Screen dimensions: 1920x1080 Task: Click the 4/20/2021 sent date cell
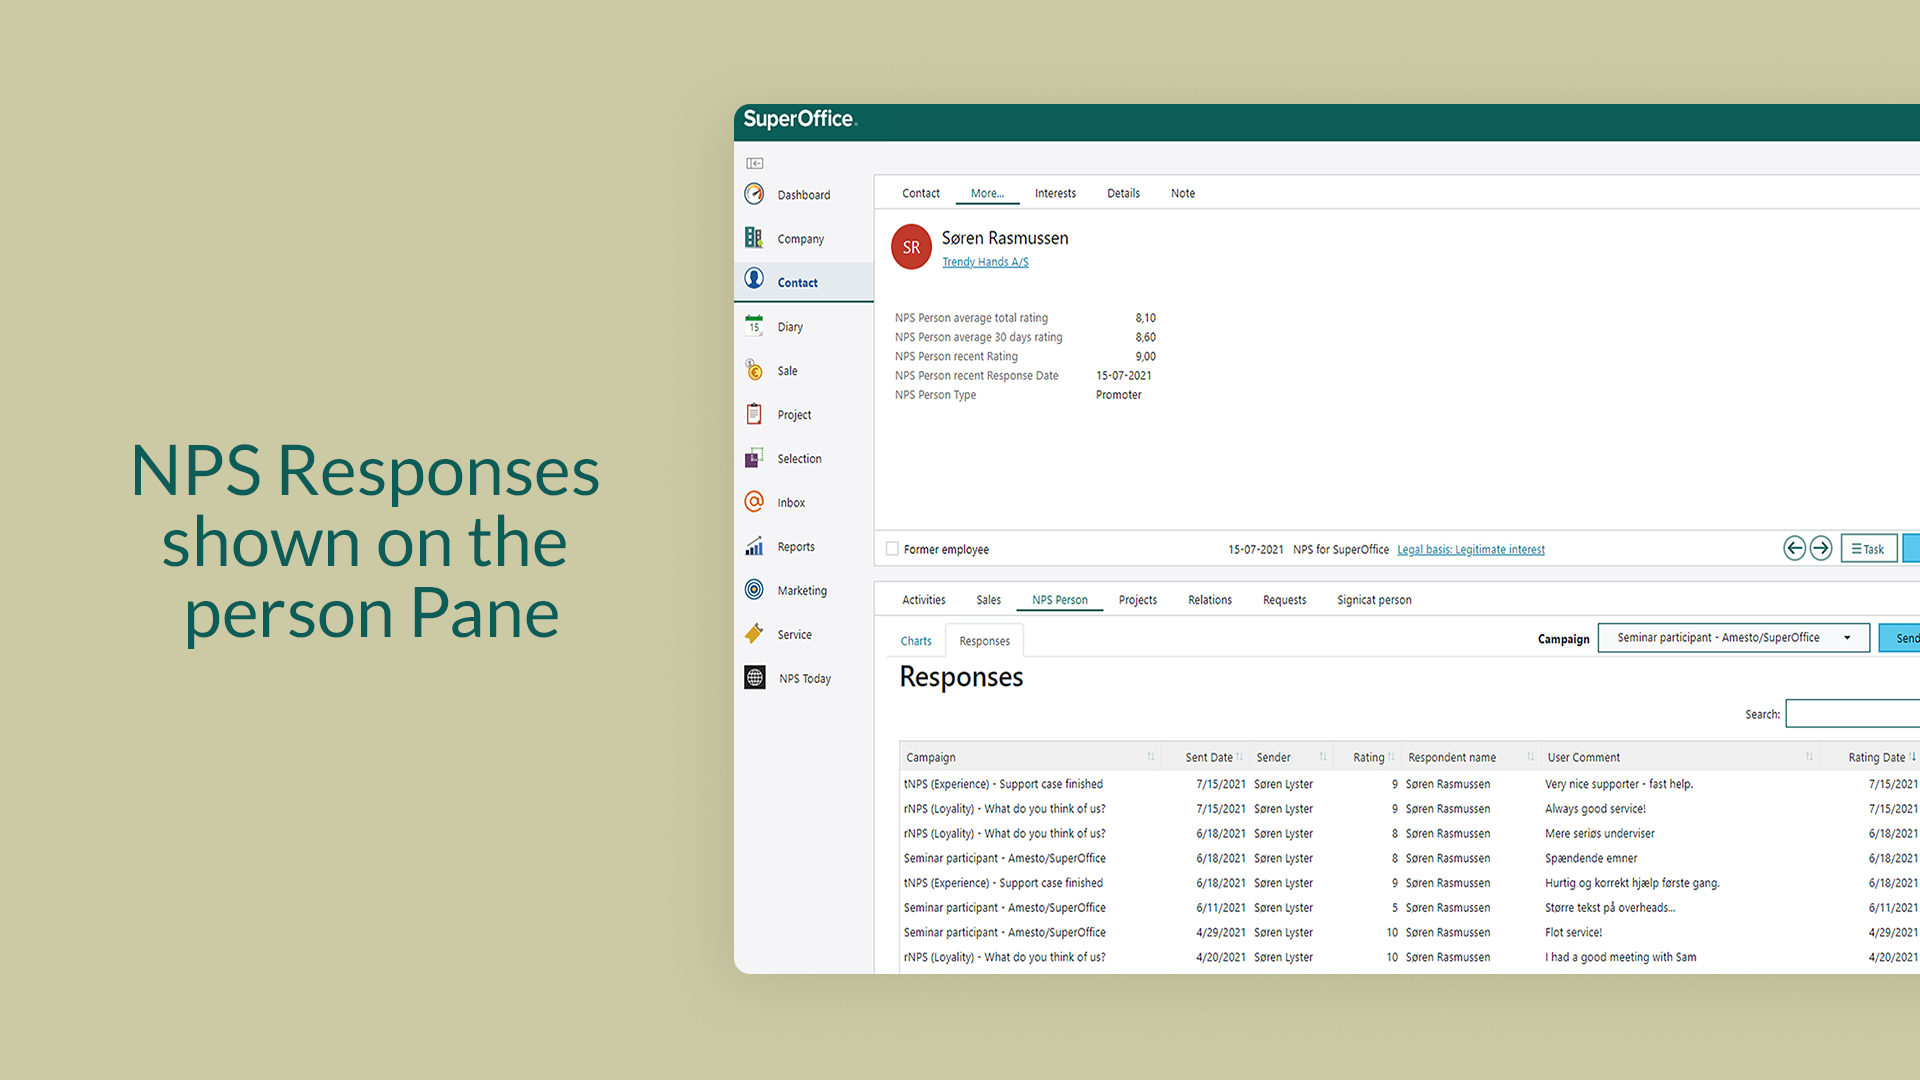[1221, 957]
